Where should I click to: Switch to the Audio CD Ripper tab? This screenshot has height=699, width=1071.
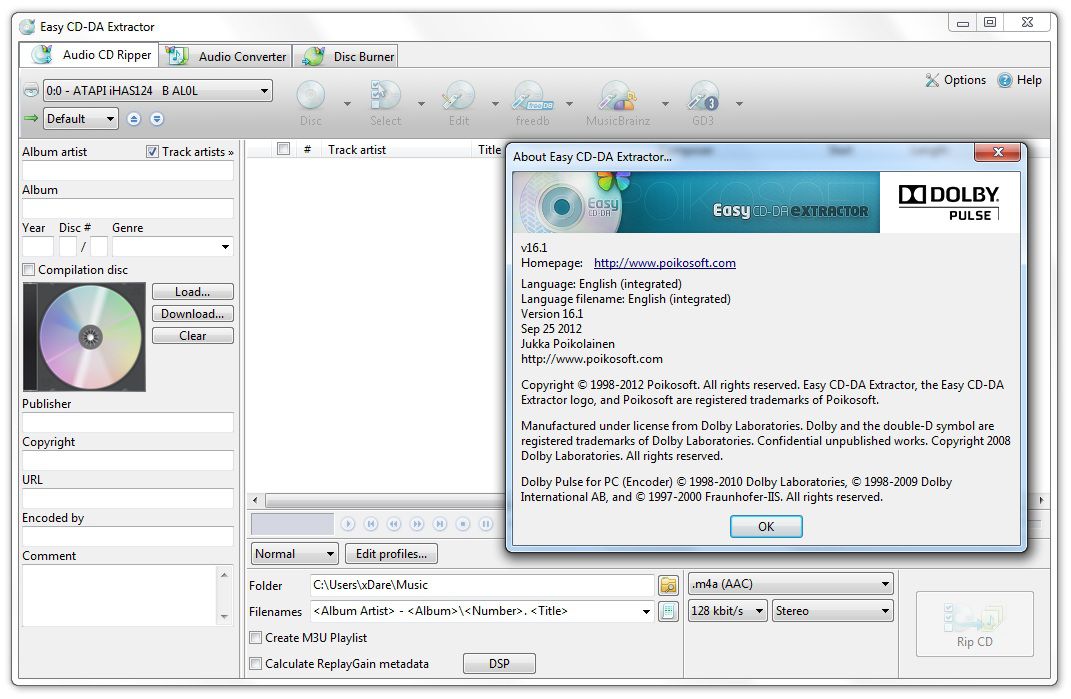(89, 55)
